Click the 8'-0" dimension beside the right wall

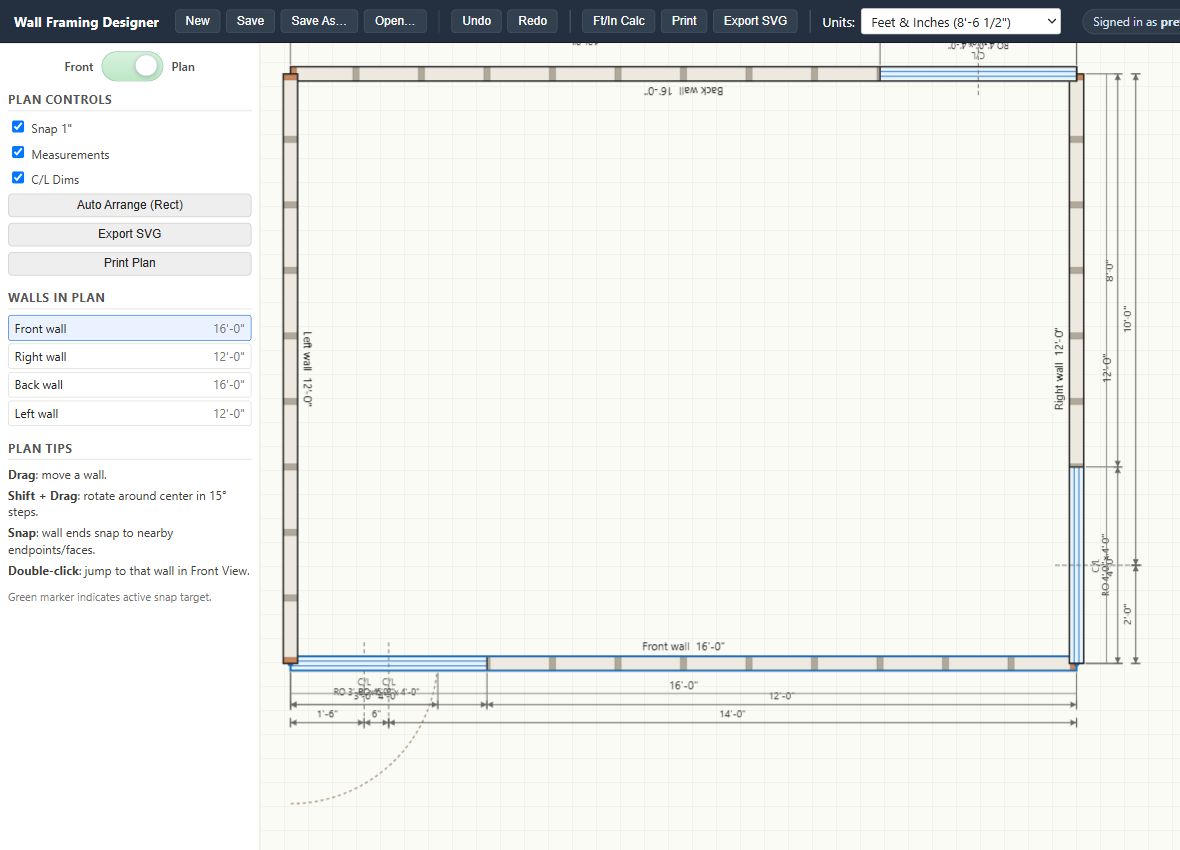1109,271
